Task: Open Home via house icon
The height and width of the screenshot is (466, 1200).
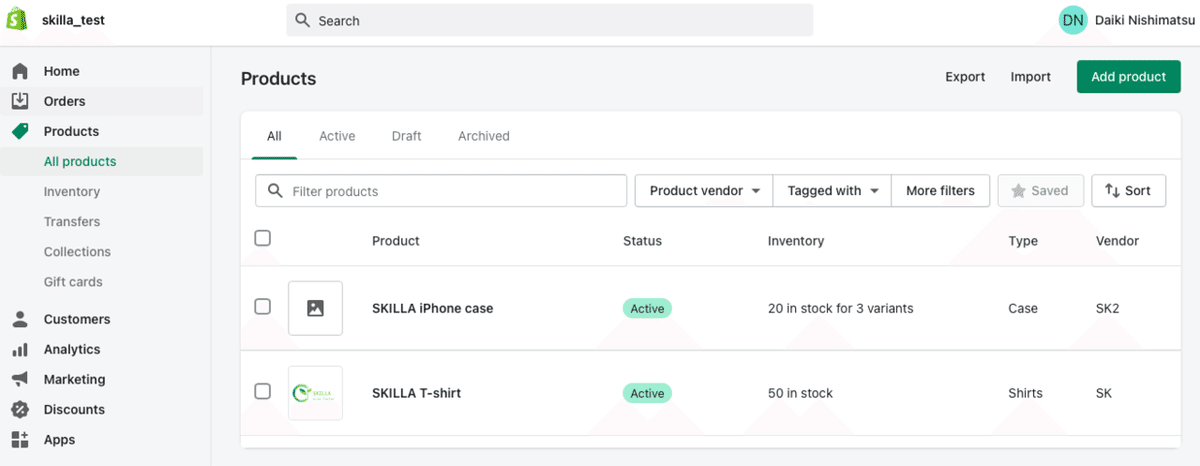Action: point(20,71)
